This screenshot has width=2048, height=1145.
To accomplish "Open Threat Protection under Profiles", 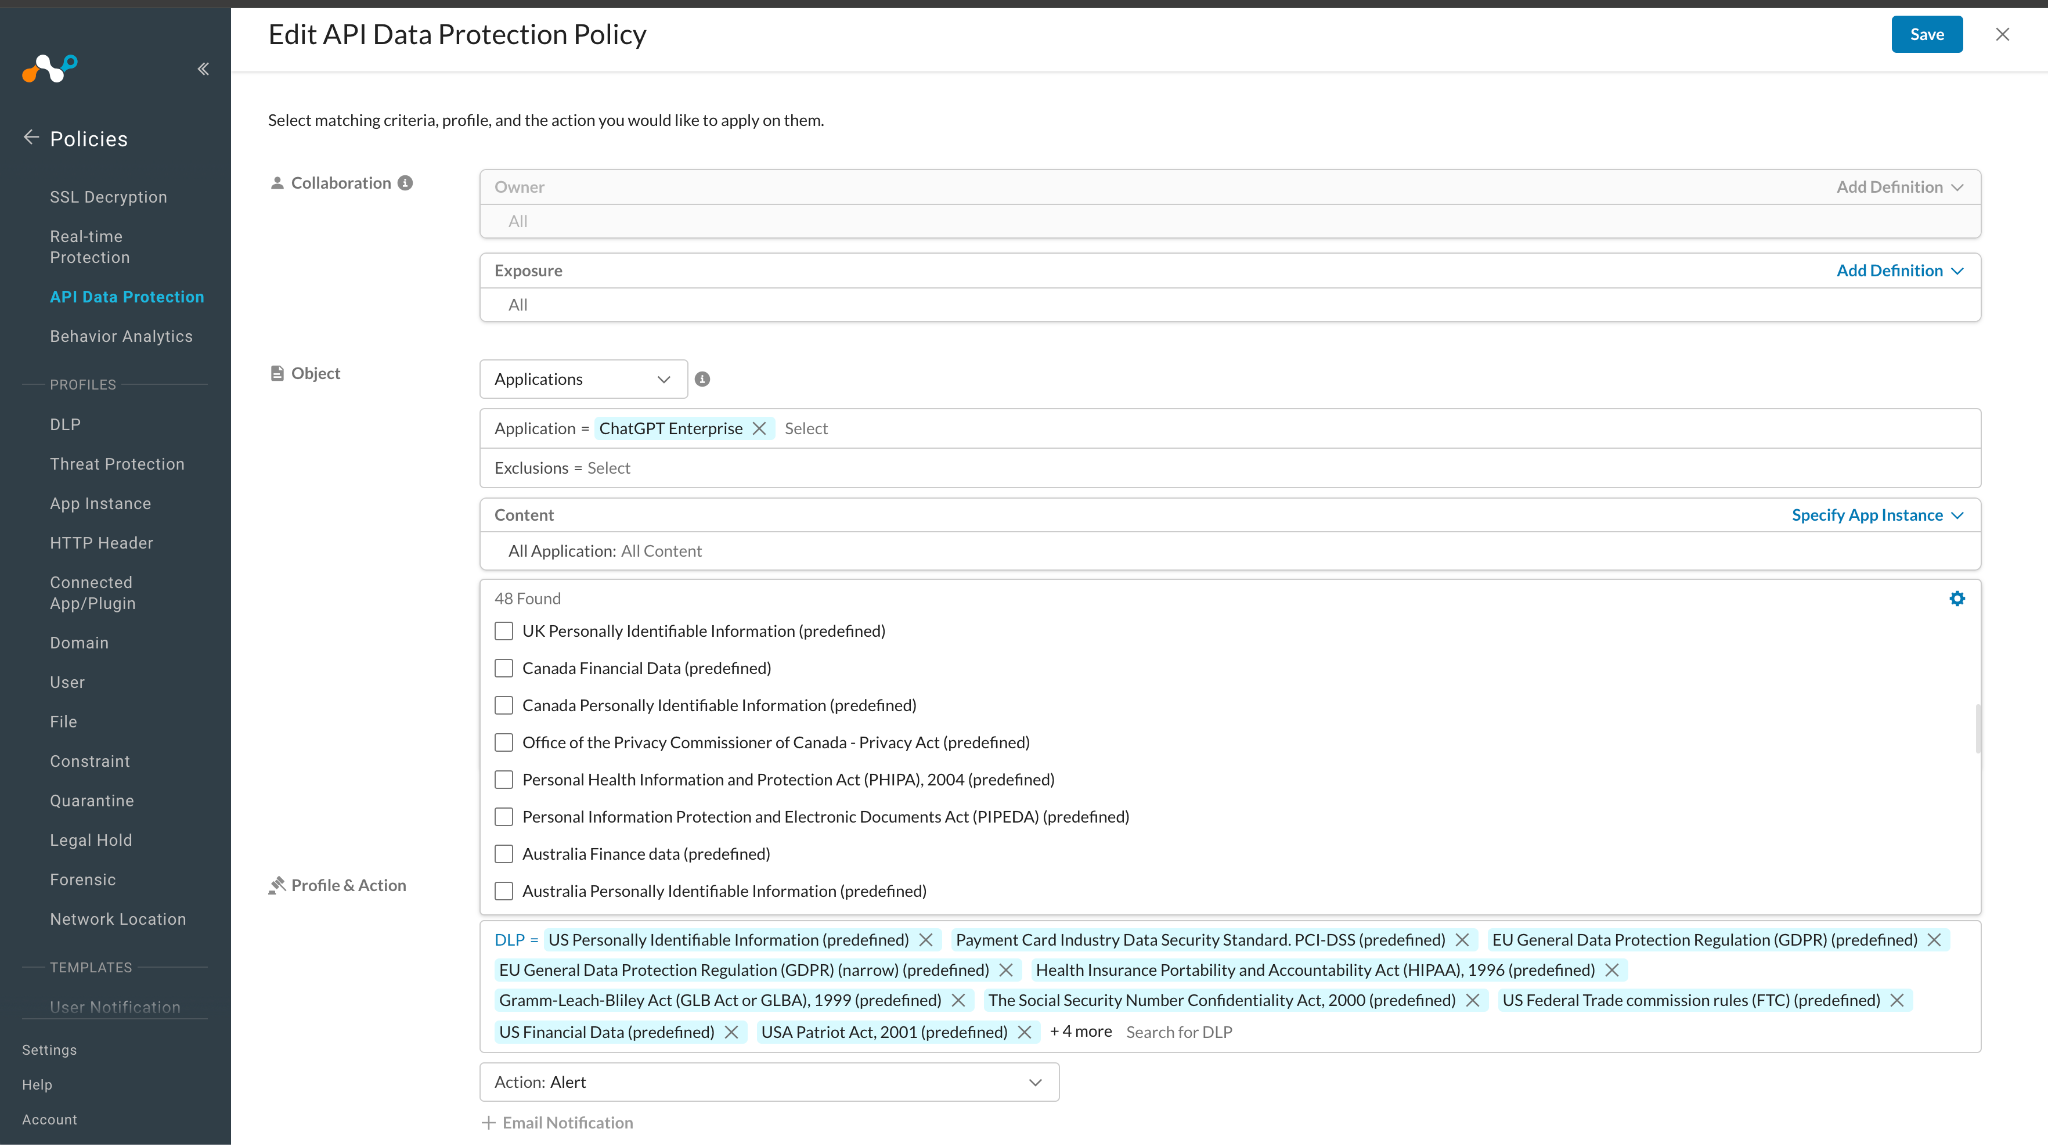I will click(117, 464).
